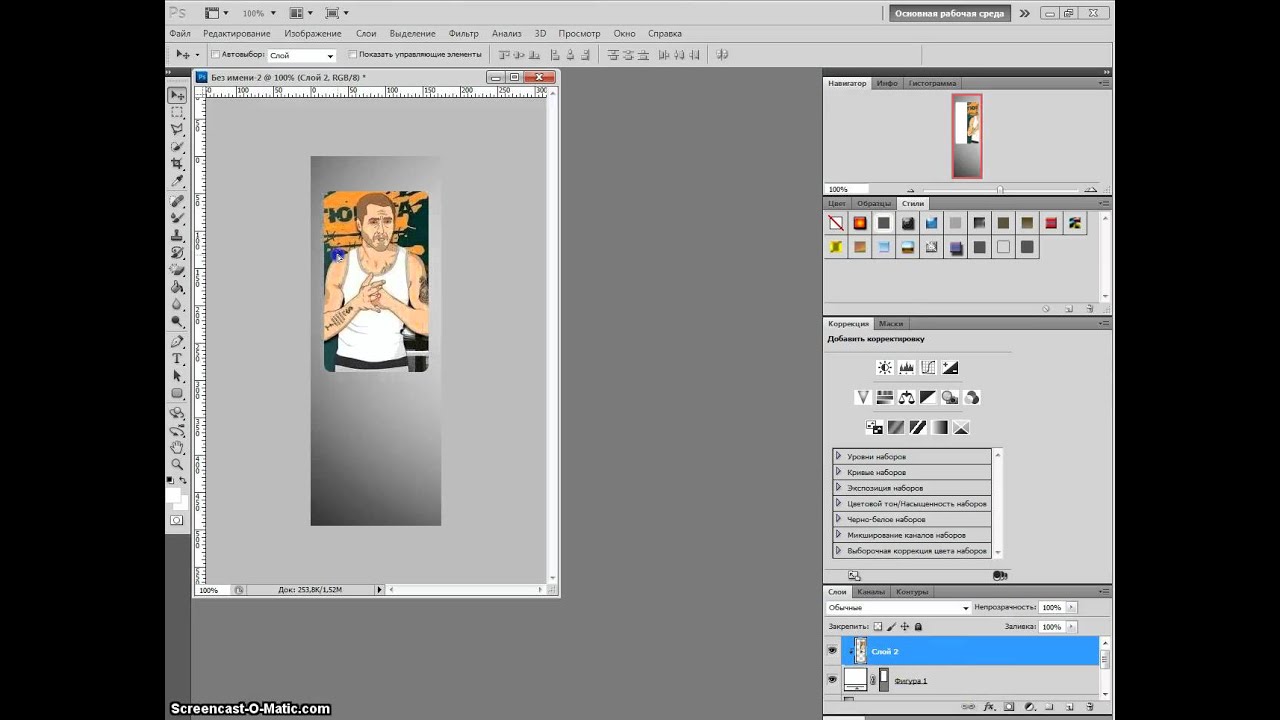Switch to the Гистограмма tab
This screenshot has height=720, width=1280.
[x=932, y=83]
